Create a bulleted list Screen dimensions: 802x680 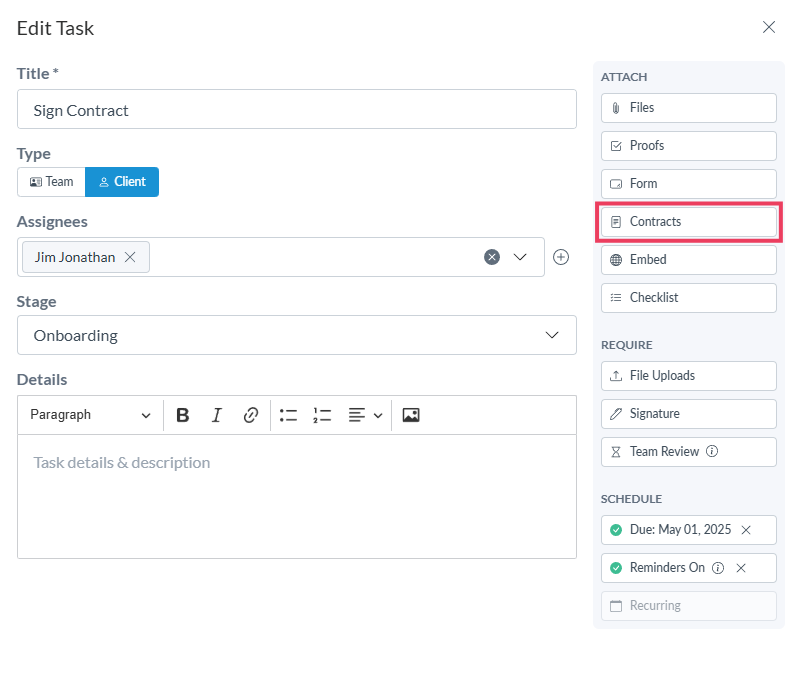pyautogui.click(x=288, y=415)
